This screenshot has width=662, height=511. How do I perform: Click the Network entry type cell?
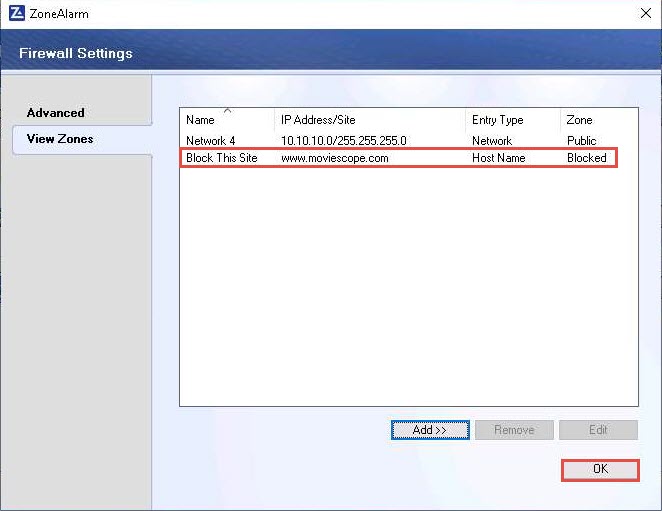(x=492, y=141)
